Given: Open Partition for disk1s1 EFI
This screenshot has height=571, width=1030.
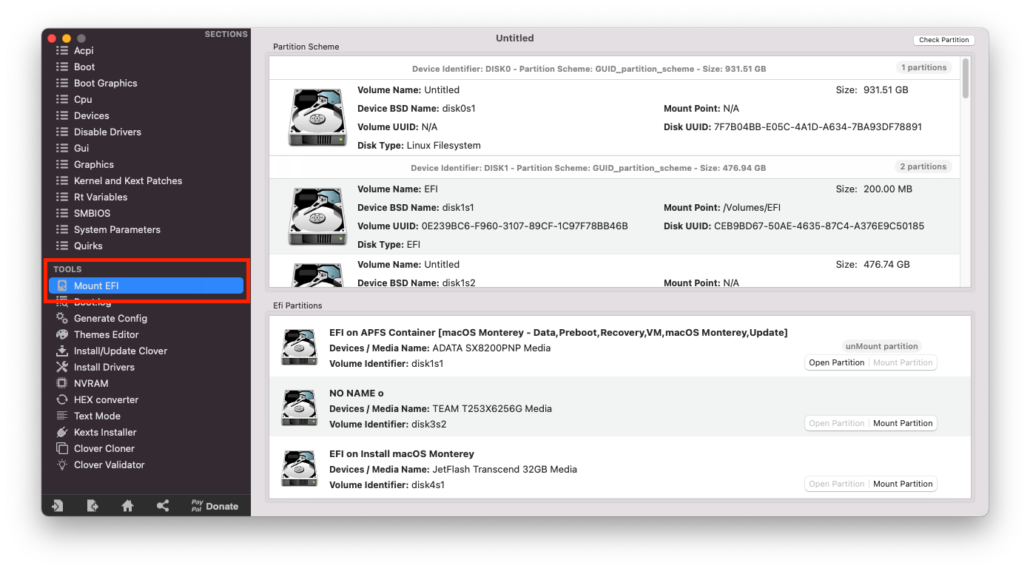Looking at the screenshot, I should (836, 363).
